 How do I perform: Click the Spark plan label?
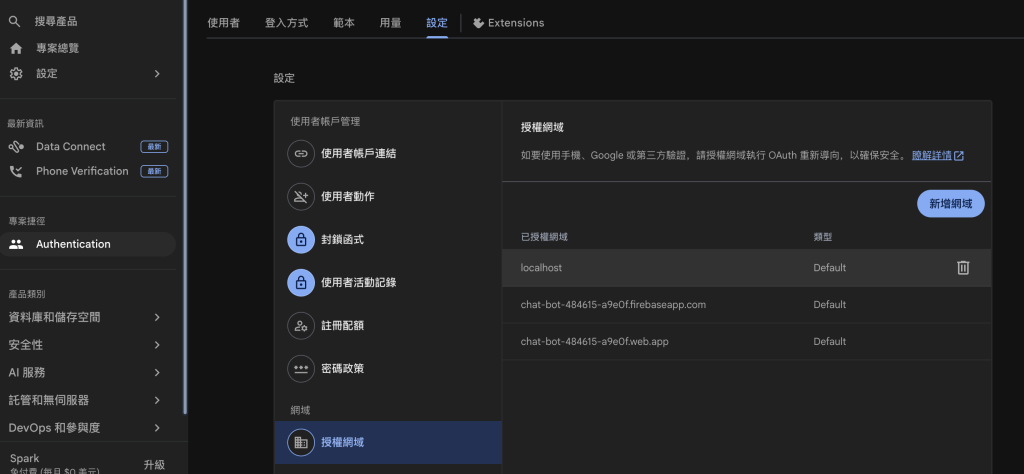25,458
